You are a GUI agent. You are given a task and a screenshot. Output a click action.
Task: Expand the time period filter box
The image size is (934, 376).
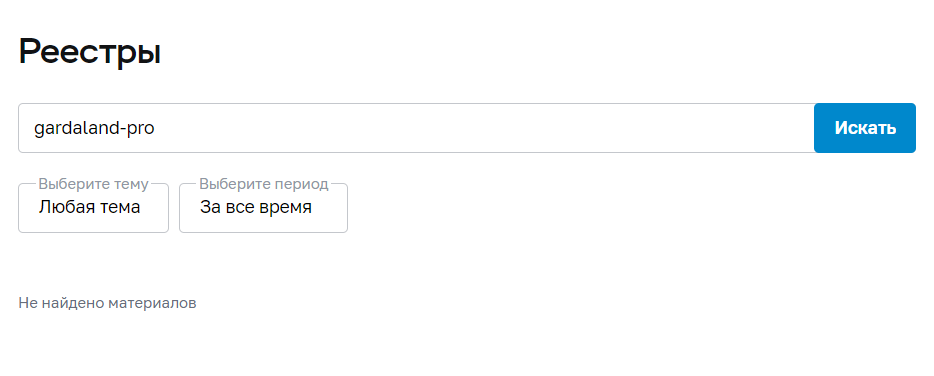tap(263, 208)
